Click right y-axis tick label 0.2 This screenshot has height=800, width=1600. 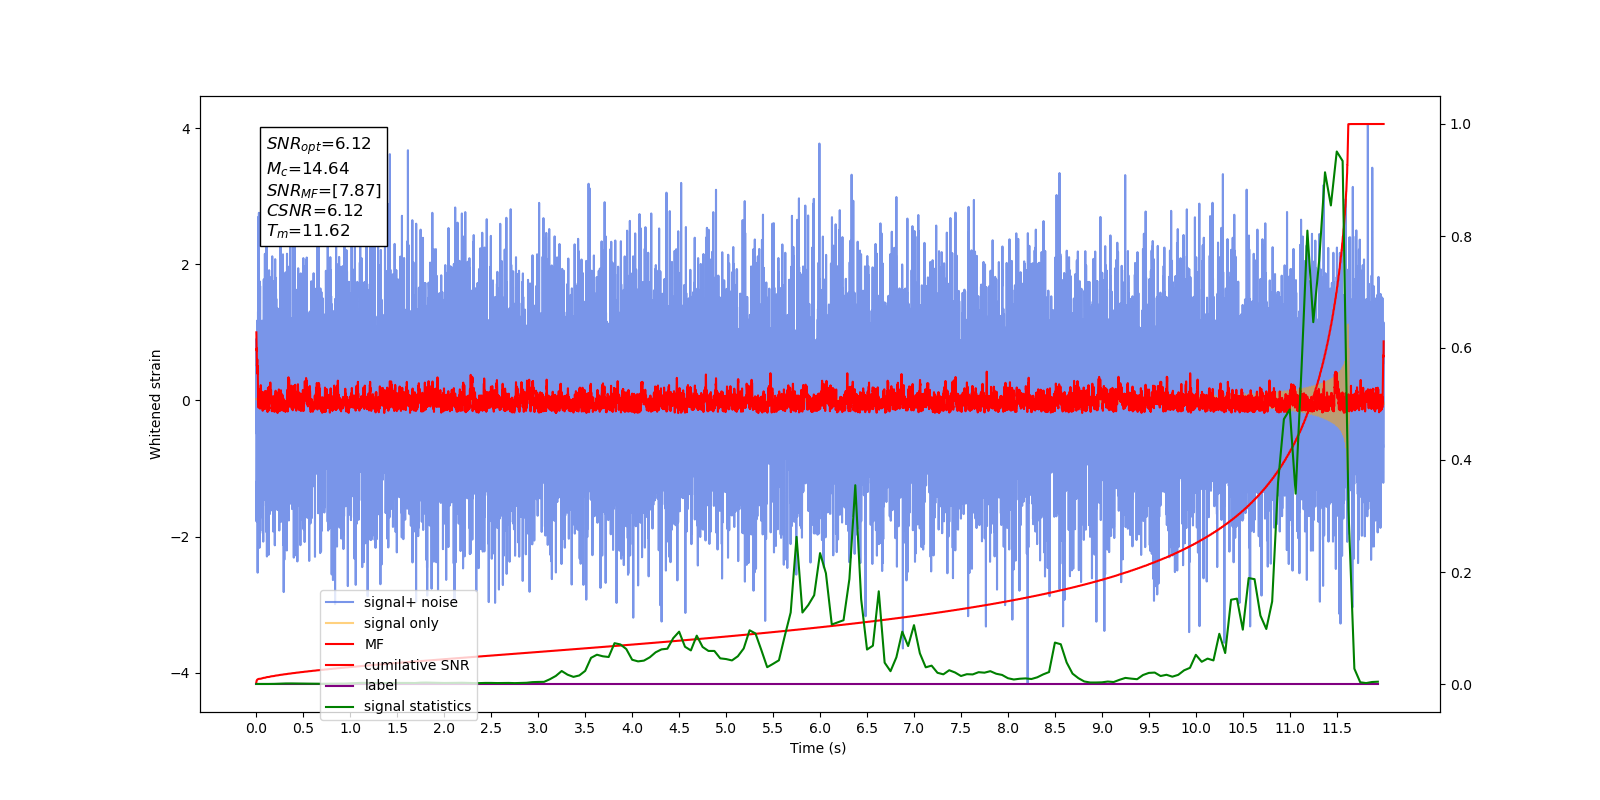[x=1461, y=573]
